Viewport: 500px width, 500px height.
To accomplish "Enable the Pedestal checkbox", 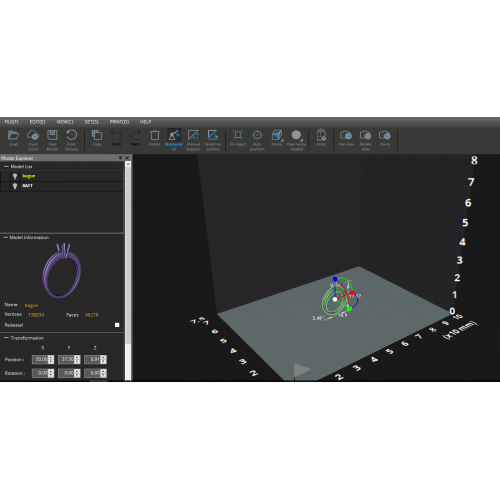I will click(x=117, y=325).
